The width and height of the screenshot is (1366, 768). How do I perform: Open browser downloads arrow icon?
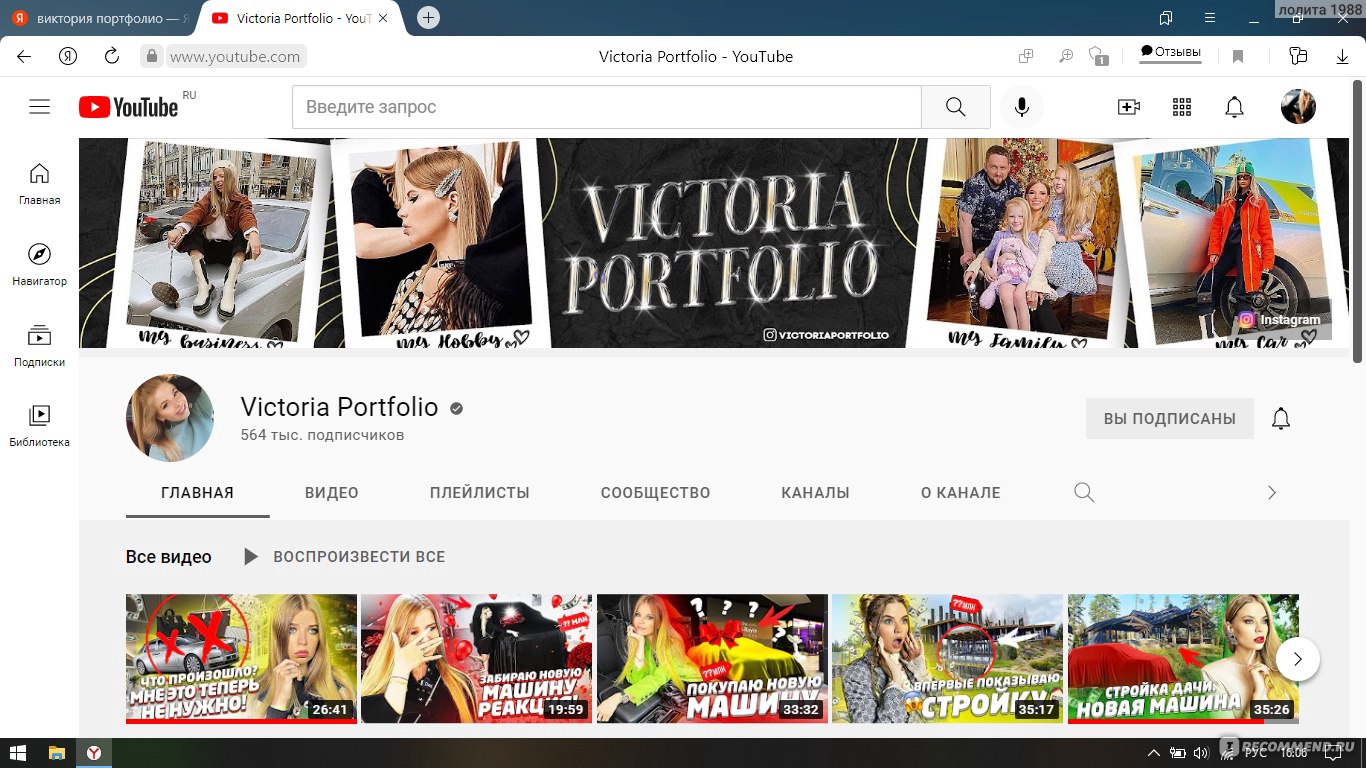(1342, 57)
